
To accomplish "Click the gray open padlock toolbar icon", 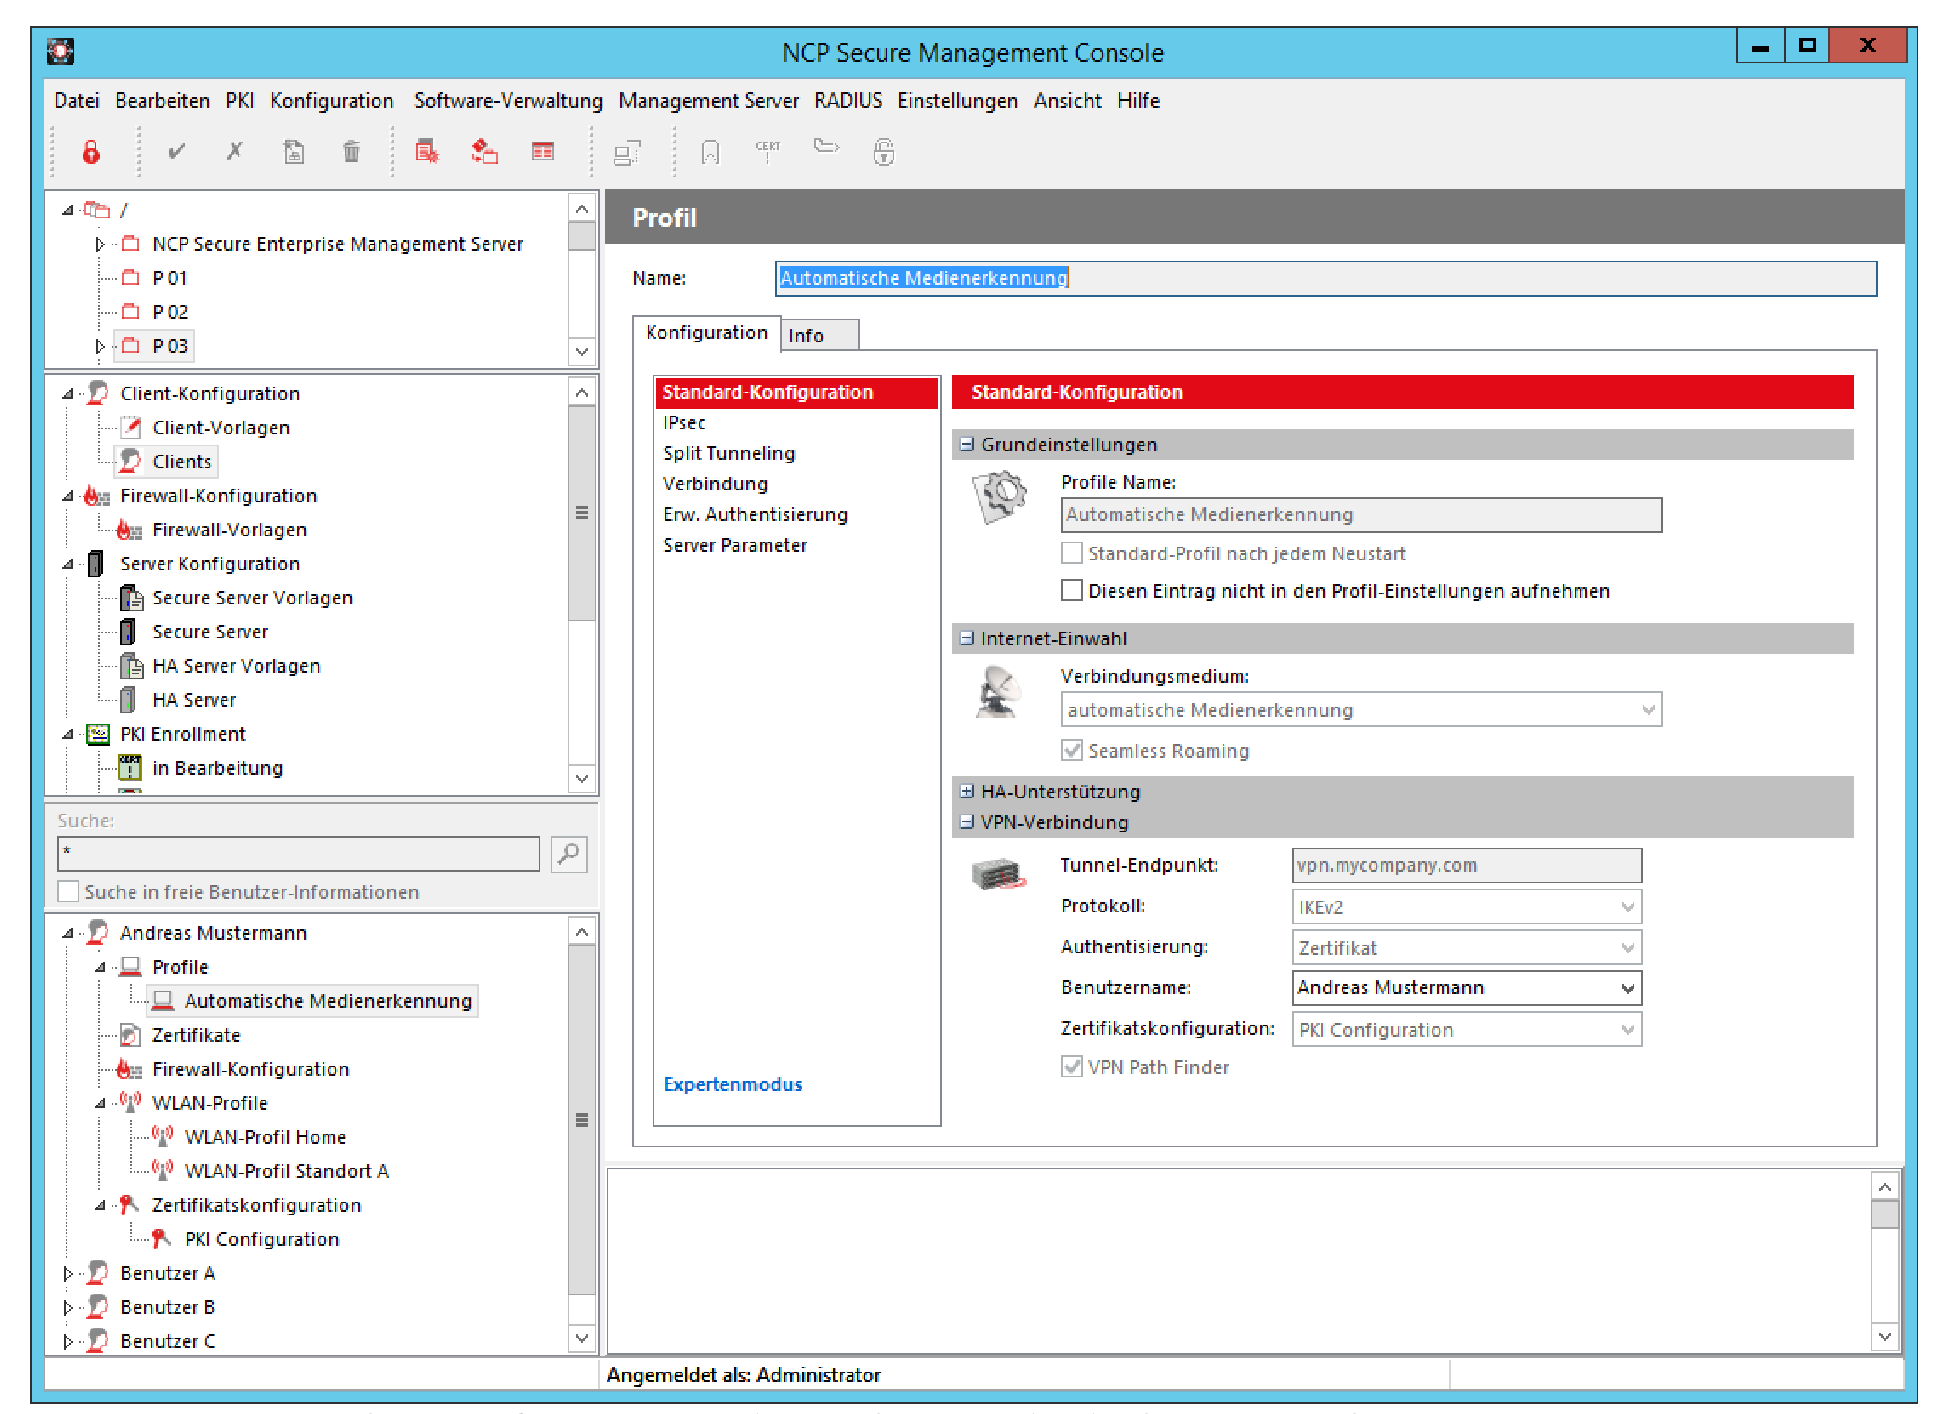I will tap(884, 152).
